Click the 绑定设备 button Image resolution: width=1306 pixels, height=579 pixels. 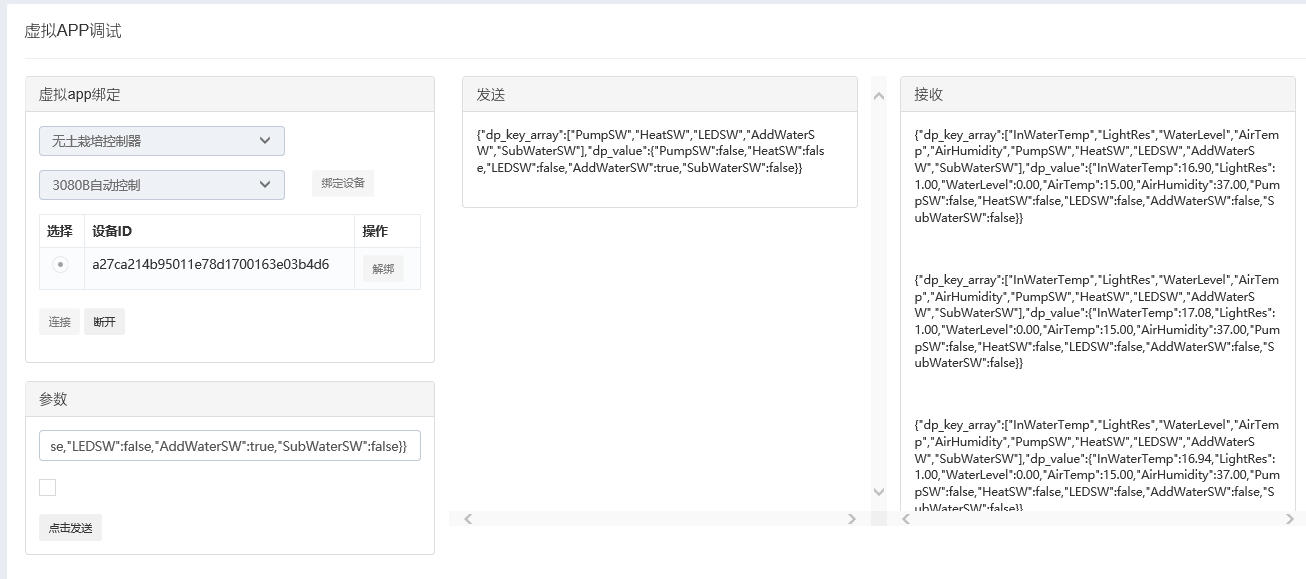(x=342, y=184)
